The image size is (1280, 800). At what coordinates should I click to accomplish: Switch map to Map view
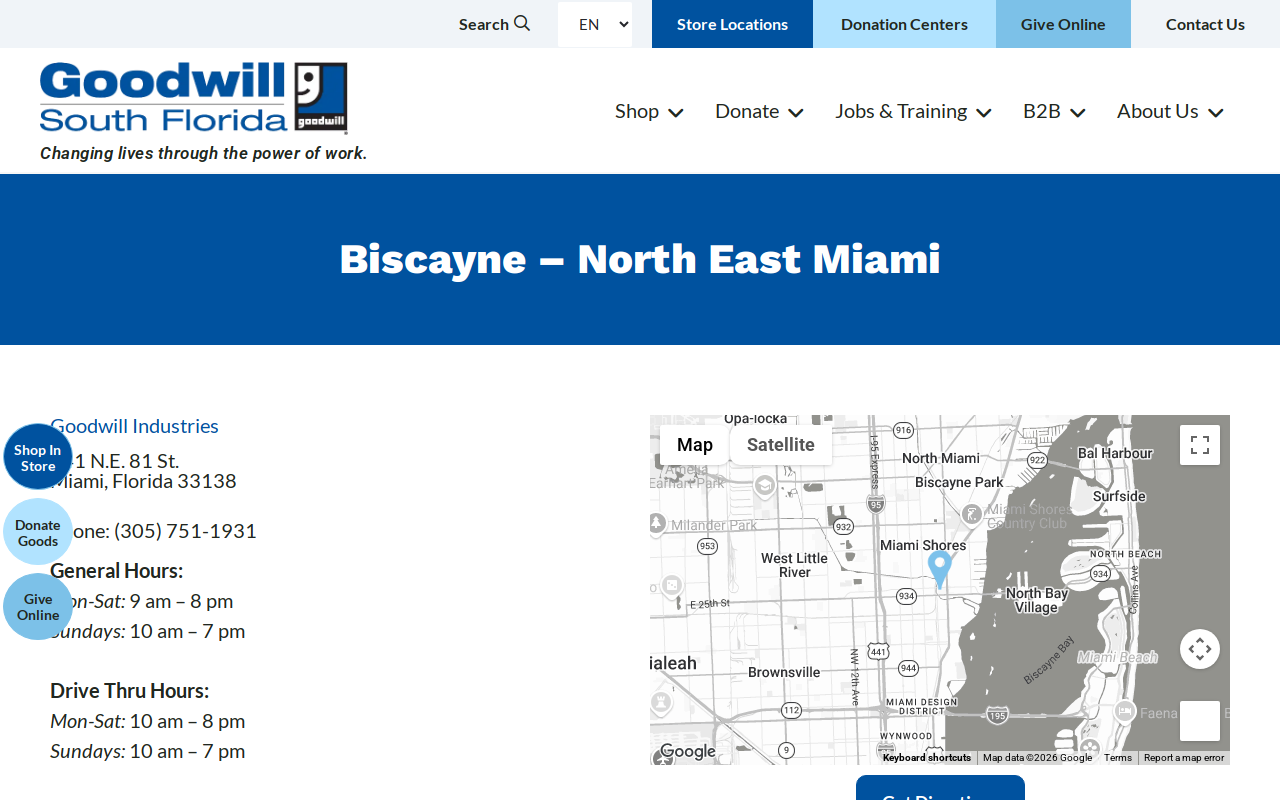coord(695,445)
